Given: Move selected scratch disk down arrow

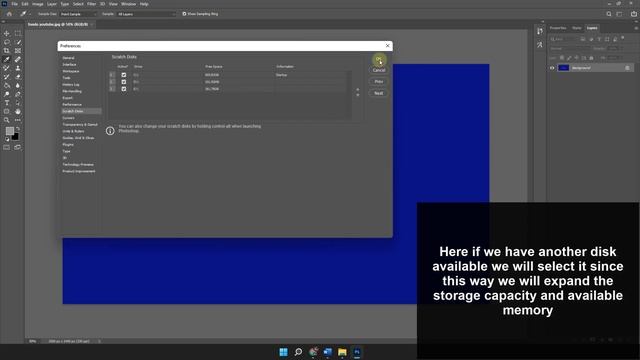Looking at the screenshot, I should (358, 95).
